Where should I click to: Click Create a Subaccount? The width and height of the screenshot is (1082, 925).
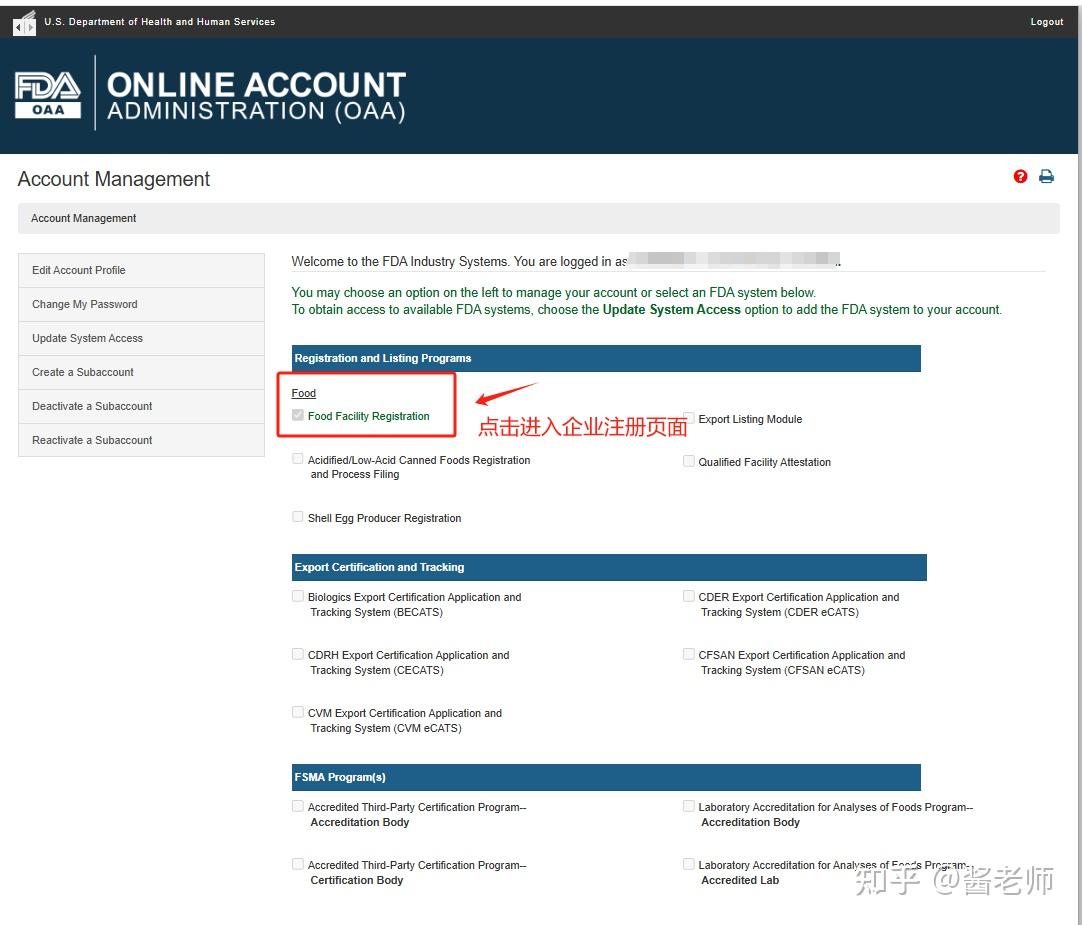tap(82, 372)
